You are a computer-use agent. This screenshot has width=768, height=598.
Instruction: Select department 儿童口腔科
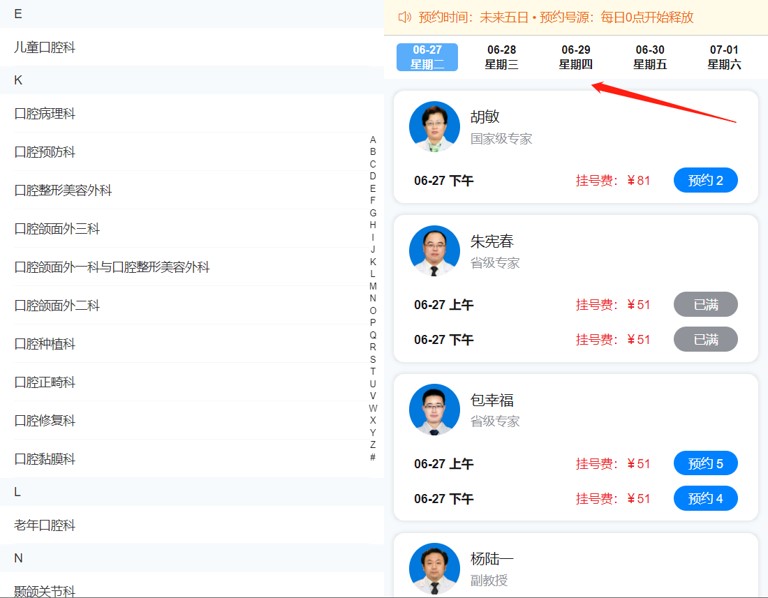coord(192,47)
